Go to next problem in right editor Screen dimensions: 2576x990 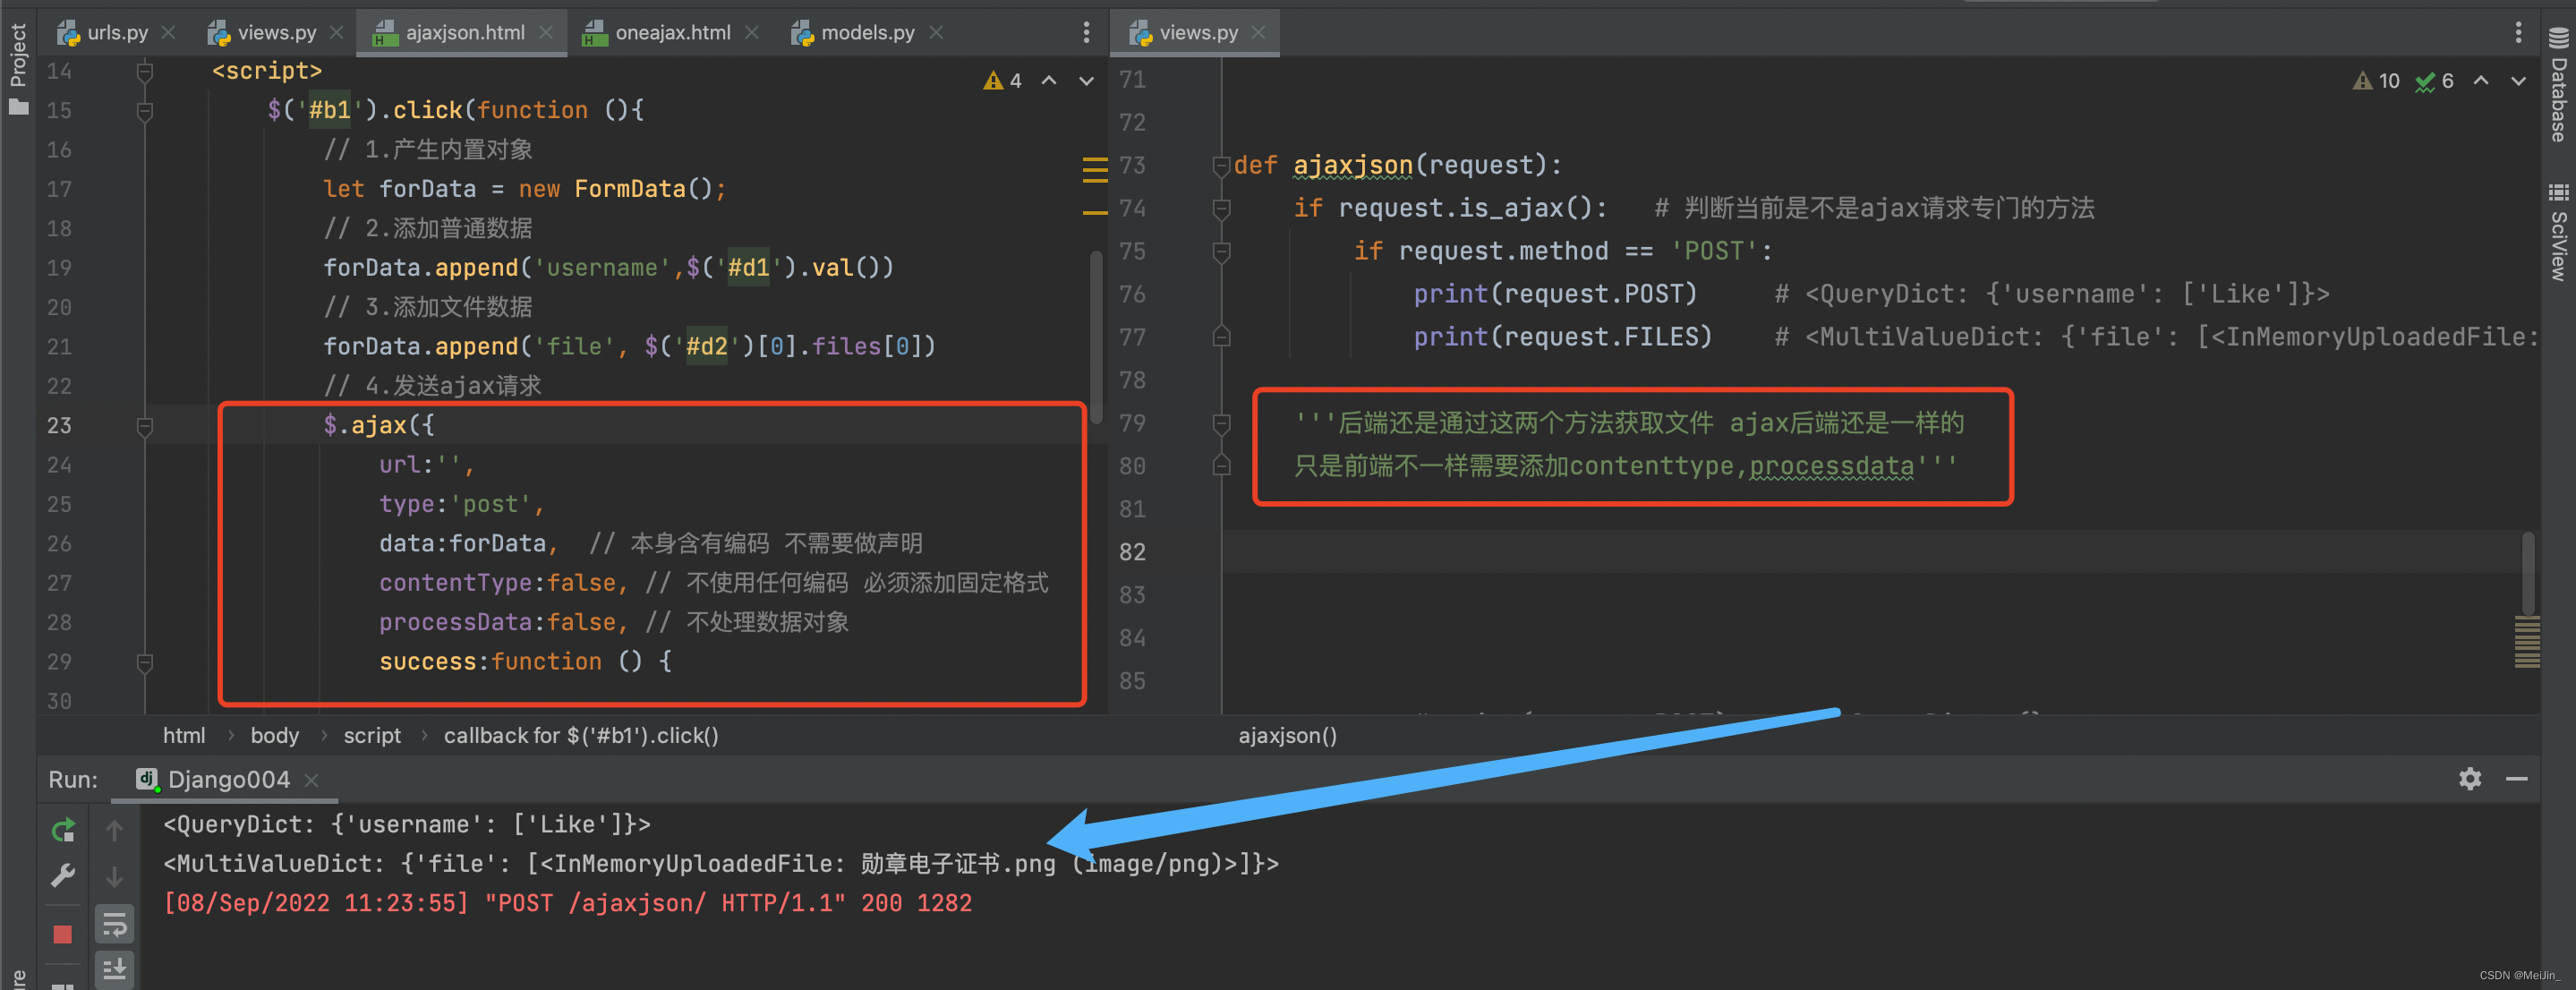[x=2518, y=81]
